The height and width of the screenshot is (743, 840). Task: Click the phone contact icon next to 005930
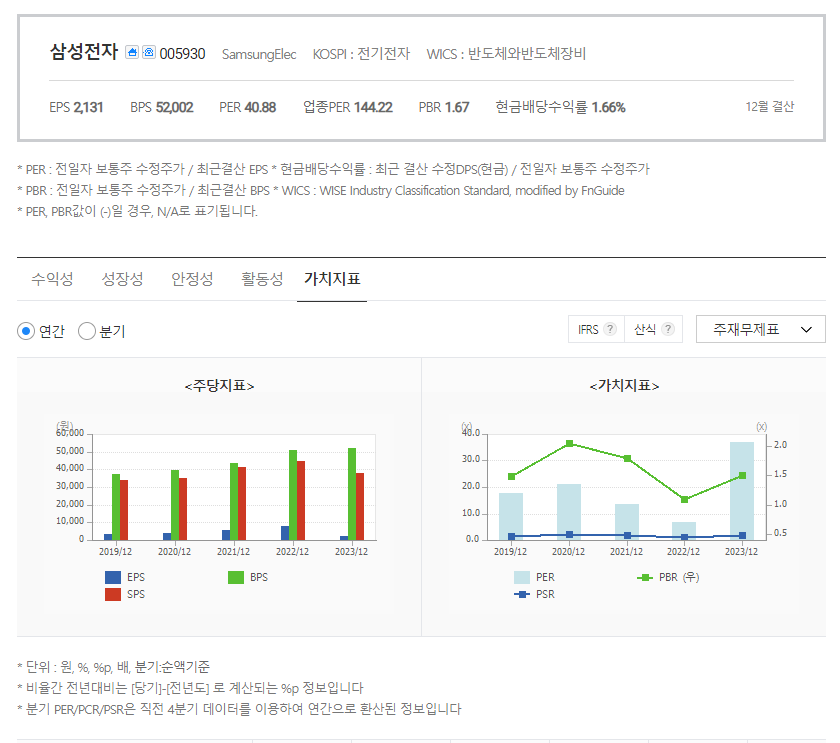[149, 52]
